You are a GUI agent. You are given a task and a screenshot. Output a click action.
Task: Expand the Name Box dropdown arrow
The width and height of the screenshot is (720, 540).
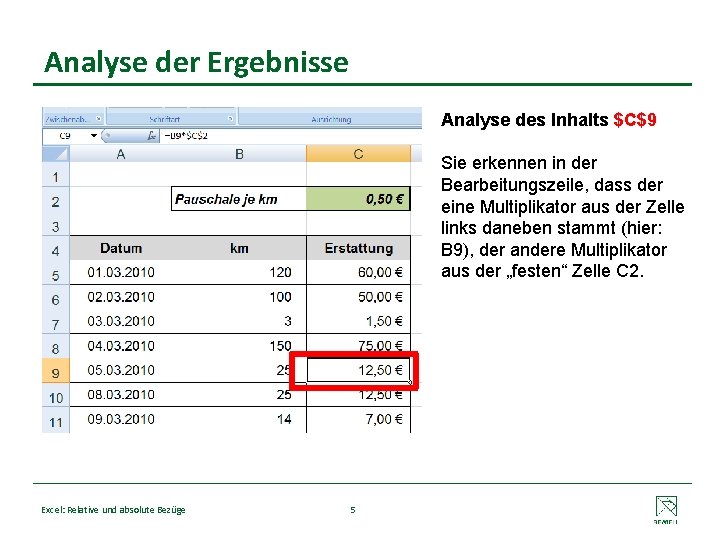point(94,135)
